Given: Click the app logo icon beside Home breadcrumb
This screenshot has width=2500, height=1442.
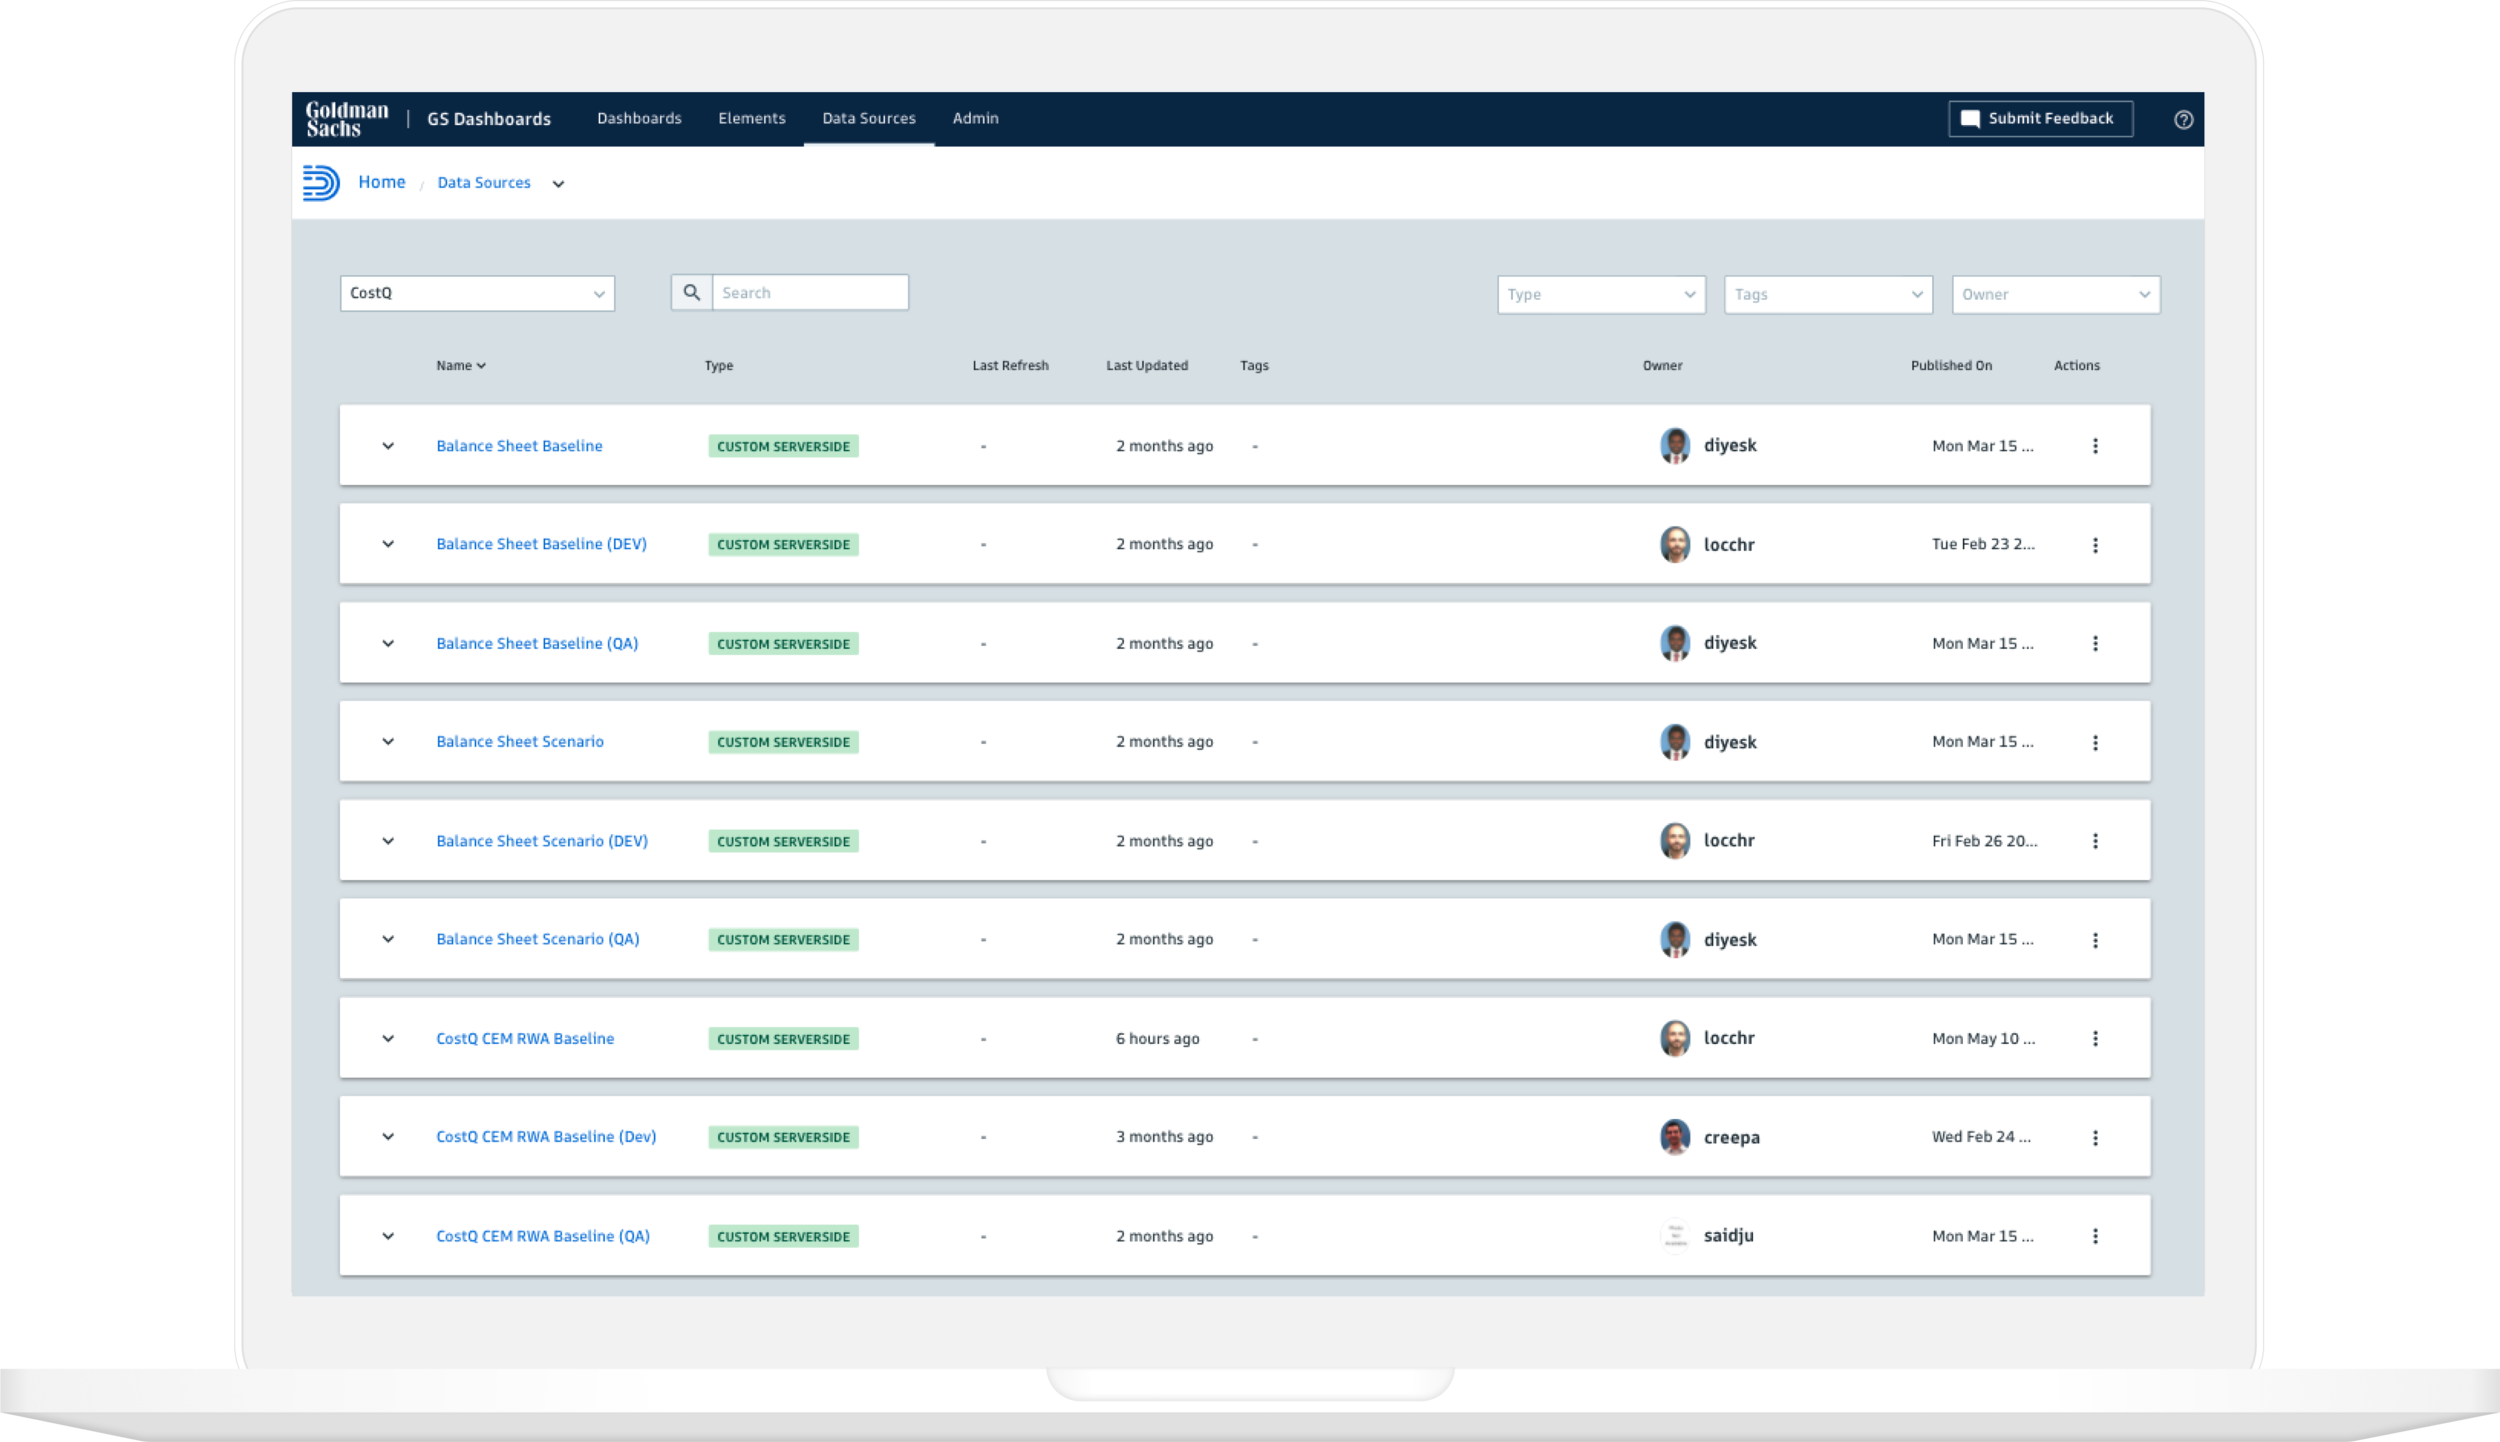Looking at the screenshot, I should click(322, 183).
